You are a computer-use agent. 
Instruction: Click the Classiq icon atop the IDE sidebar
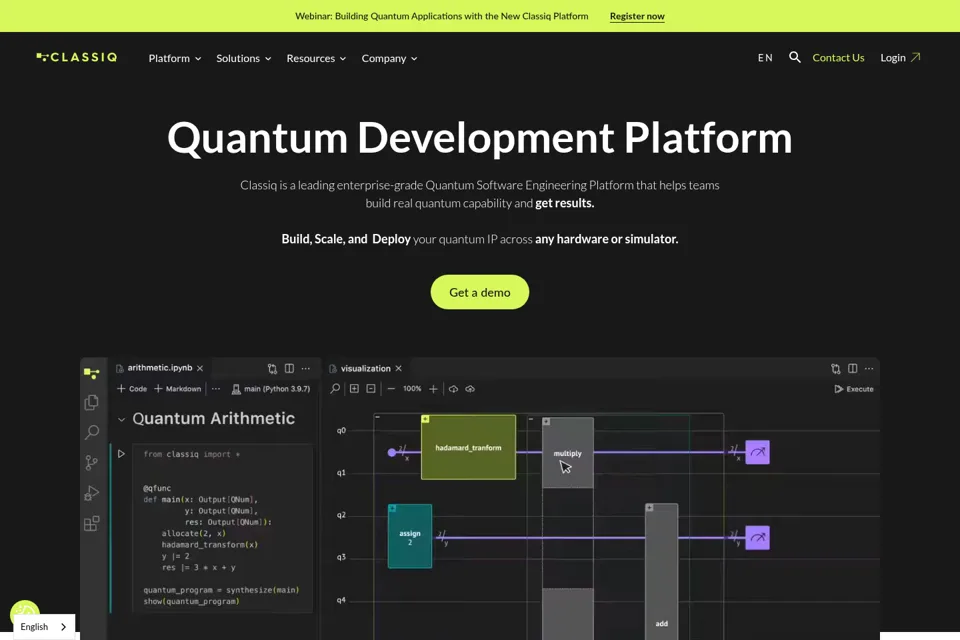[91, 372]
